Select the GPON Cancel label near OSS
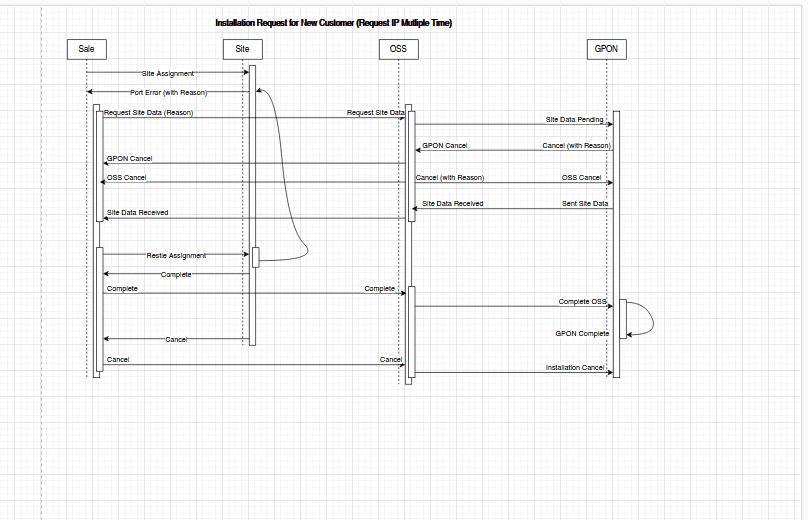 (x=445, y=146)
